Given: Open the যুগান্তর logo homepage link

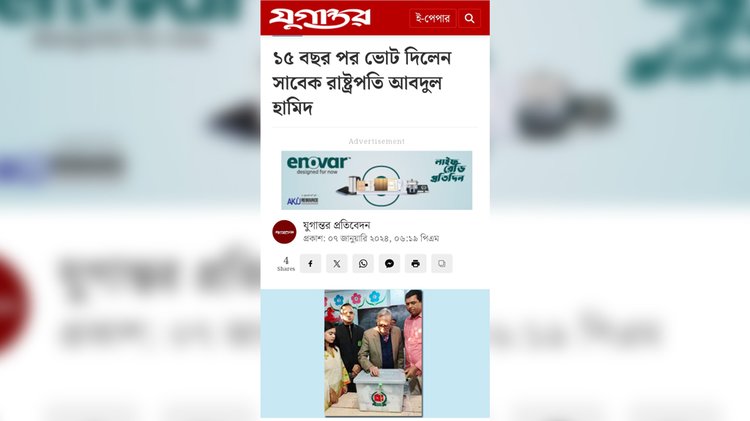Looking at the screenshot, I should [320, 18].
